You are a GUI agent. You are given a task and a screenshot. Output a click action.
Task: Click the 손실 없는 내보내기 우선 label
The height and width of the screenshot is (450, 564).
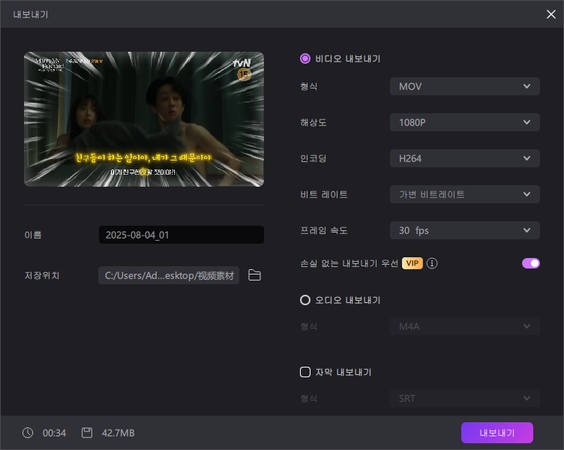[349, 263]
